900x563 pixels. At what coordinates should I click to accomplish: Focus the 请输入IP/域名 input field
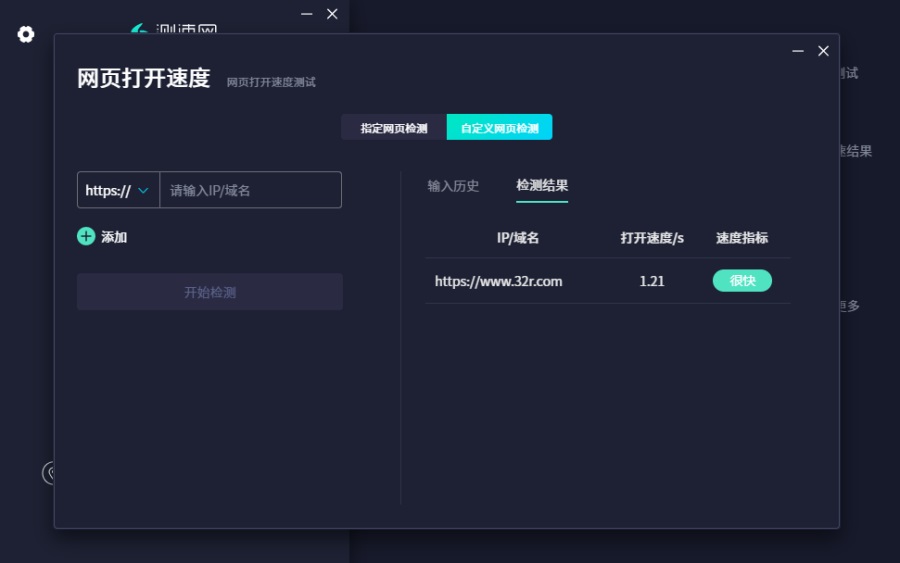tap(250, 190)
